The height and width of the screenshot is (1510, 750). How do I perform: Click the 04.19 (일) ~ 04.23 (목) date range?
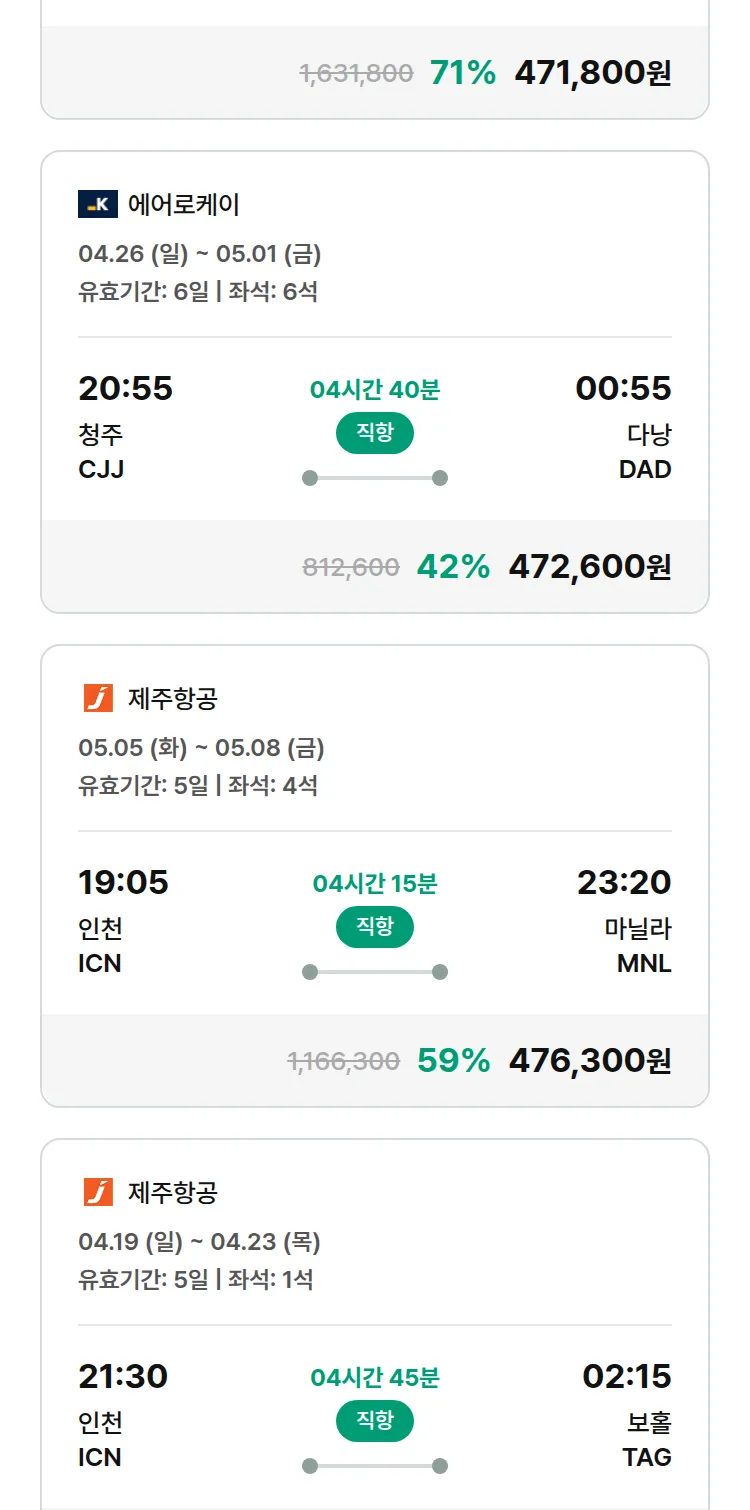tap(200, 1242)
